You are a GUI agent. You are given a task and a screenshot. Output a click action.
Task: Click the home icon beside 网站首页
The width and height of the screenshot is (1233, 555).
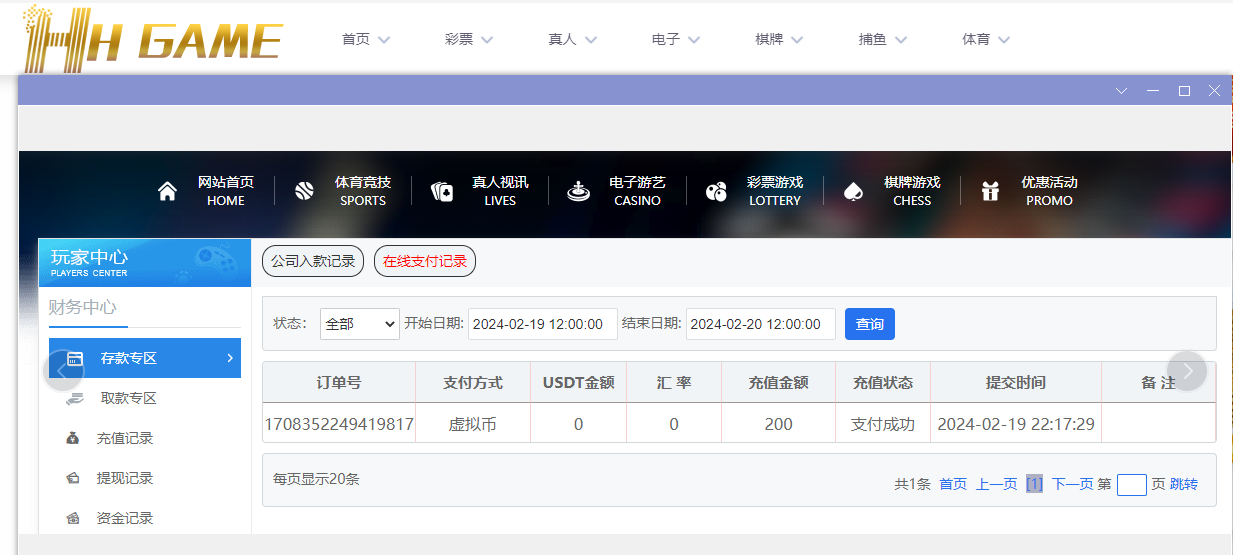click(x=167, y=191)
